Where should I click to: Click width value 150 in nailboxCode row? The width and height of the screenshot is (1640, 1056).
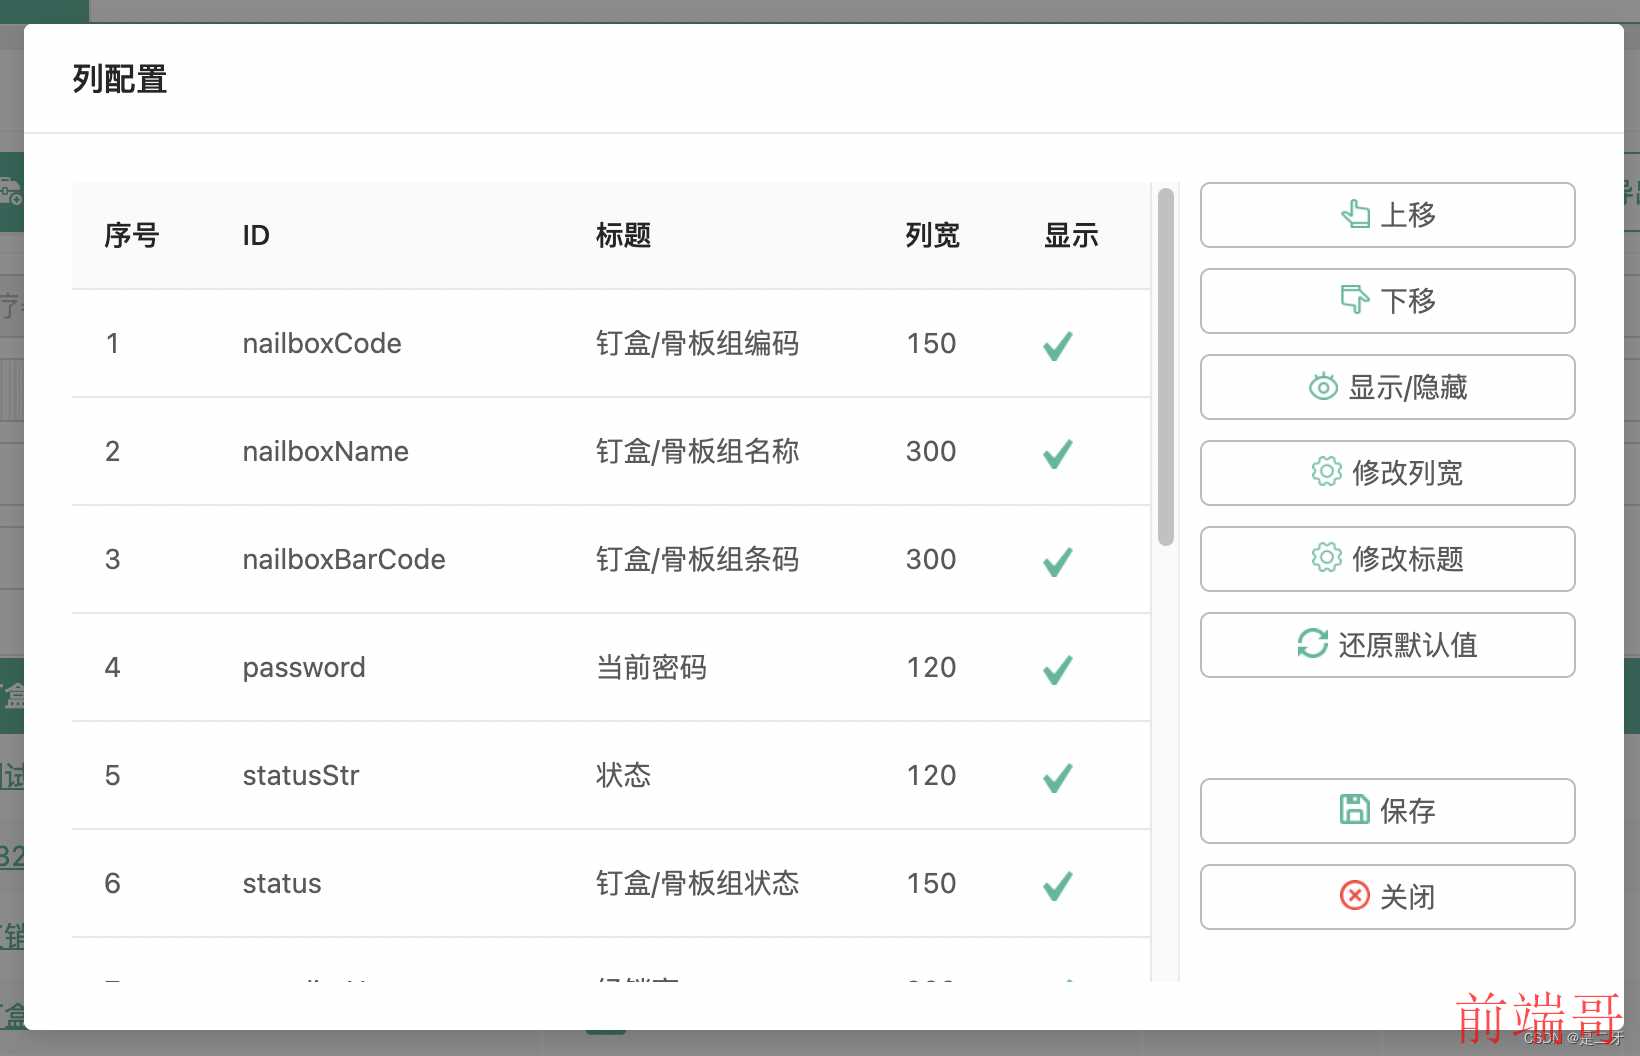pos(931,343)
